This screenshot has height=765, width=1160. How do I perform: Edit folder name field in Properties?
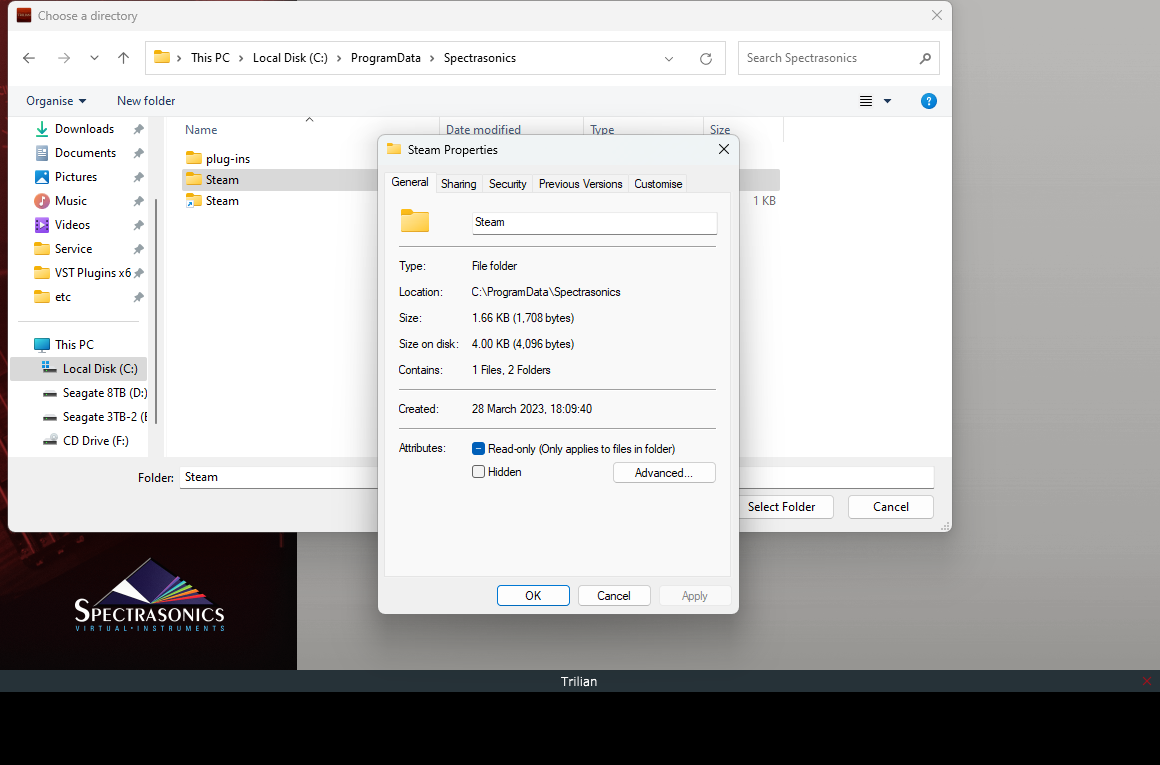(x=595, y=223)
